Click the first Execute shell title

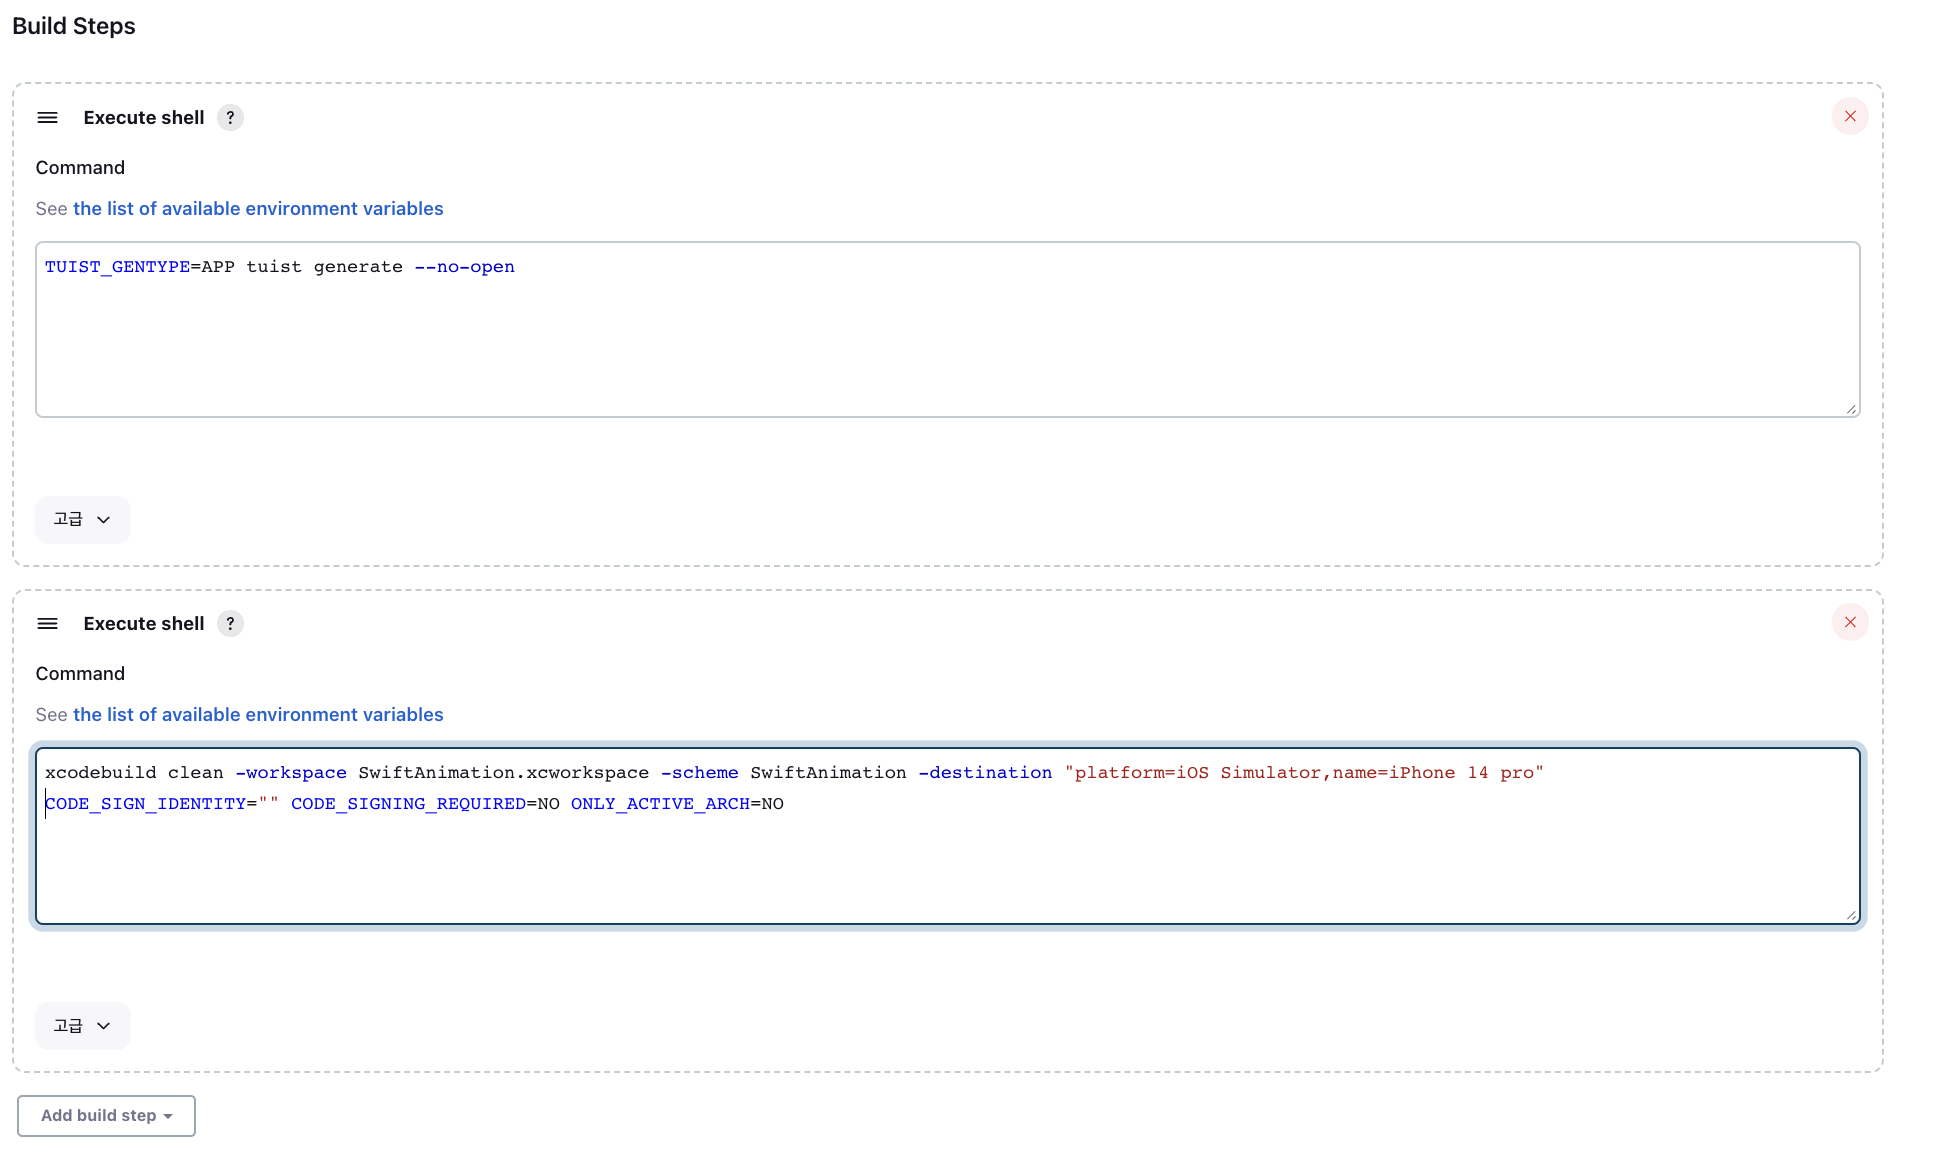tap(144, 118)
